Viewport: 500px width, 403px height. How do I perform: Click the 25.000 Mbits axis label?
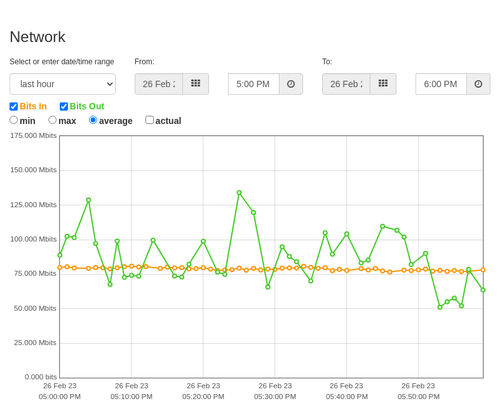(x=35, y=343)
